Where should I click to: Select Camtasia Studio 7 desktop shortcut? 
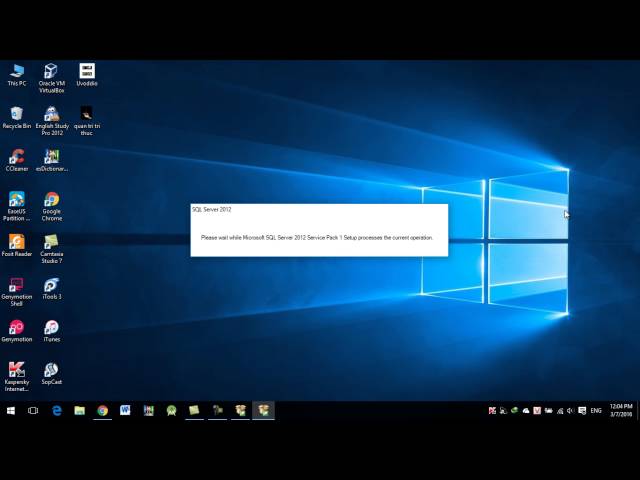tap(51, 249)
